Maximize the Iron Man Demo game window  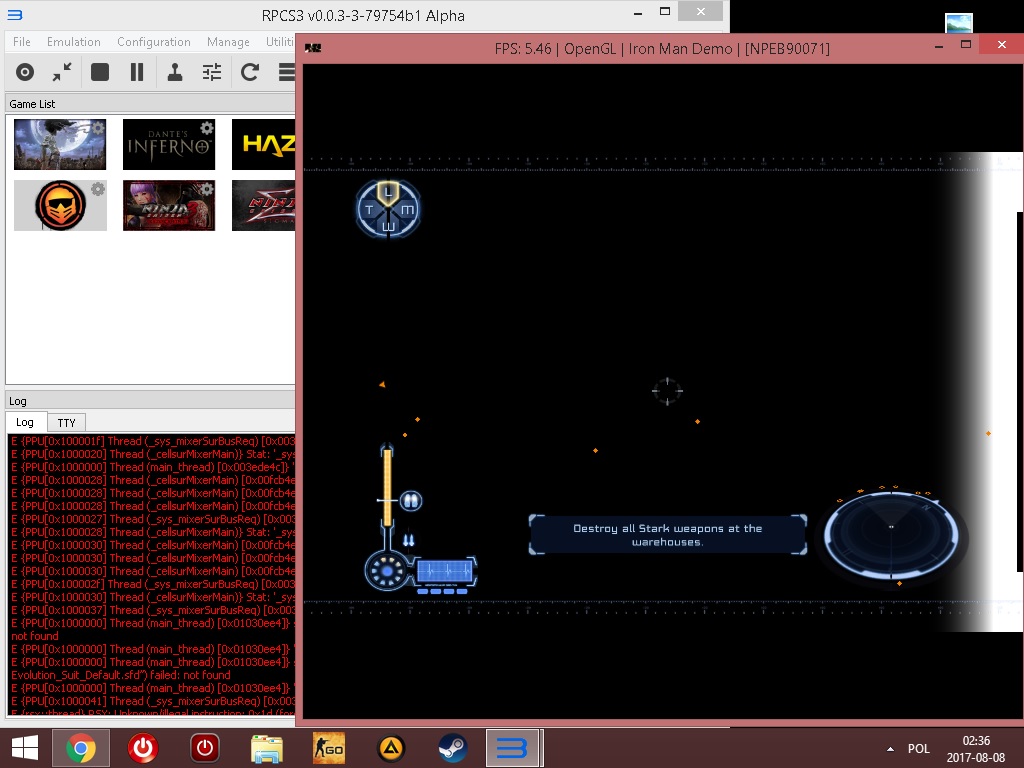[x=966, y=44]
